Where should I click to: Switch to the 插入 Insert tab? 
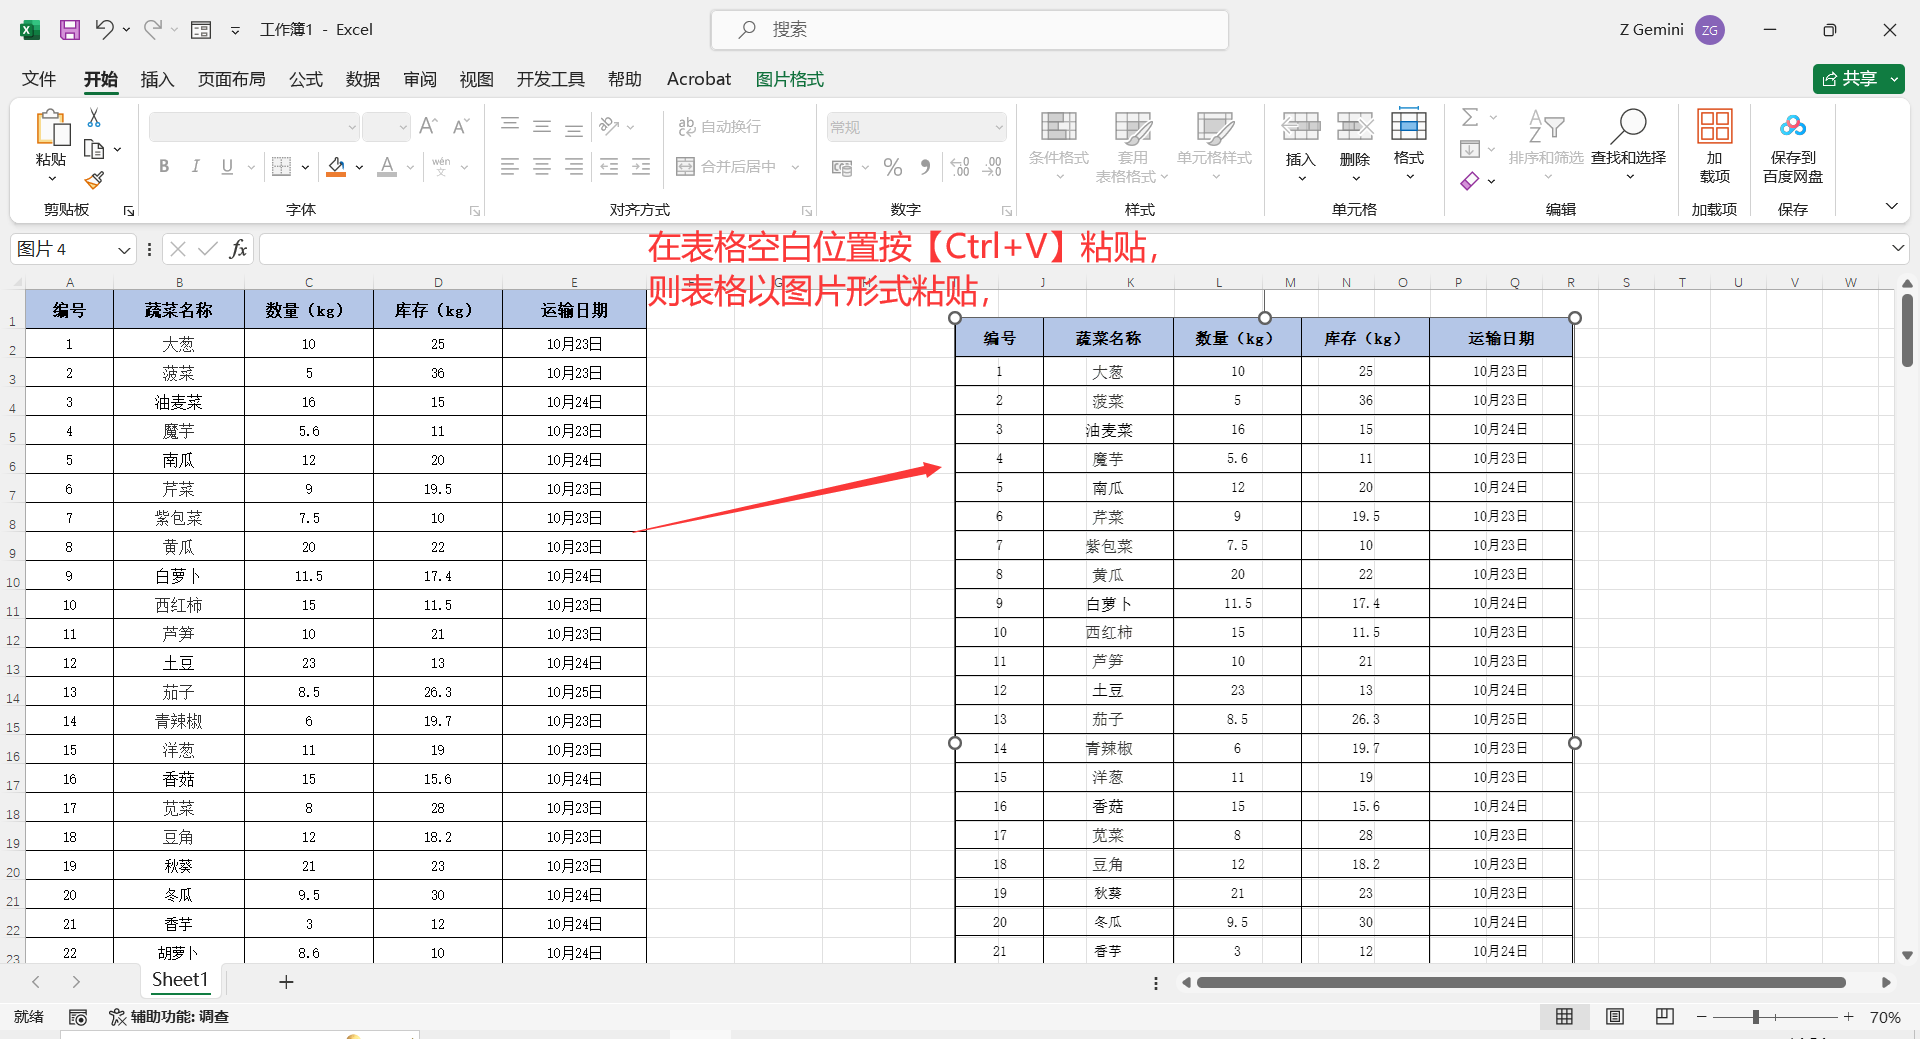point(157,79)
